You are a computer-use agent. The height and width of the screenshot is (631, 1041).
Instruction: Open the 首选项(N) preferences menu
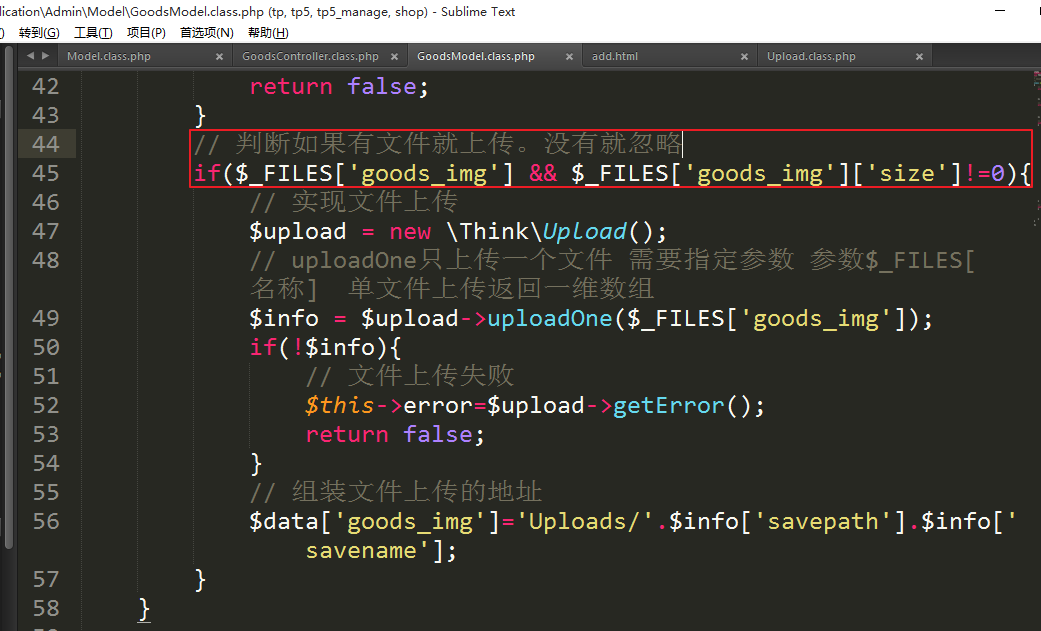[206, 33]
